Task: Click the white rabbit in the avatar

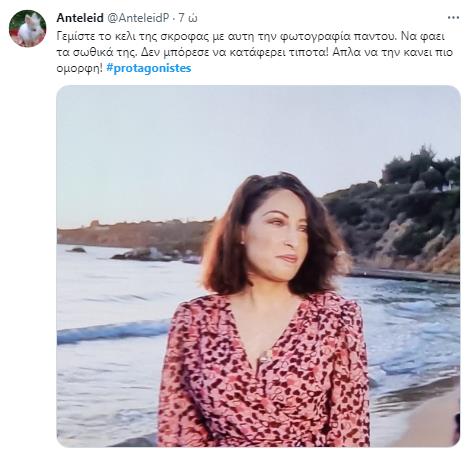Action: [x=28, y=28]
